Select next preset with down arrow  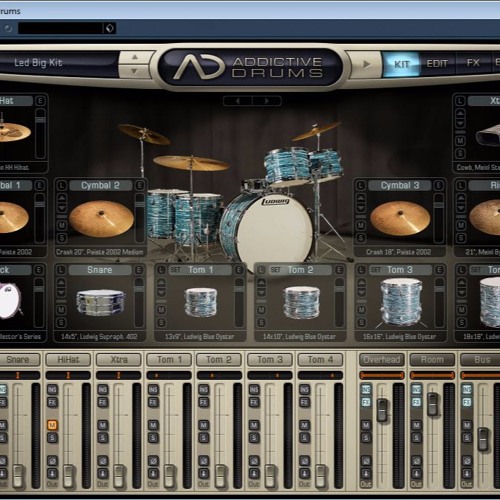[x=135, y=71]
